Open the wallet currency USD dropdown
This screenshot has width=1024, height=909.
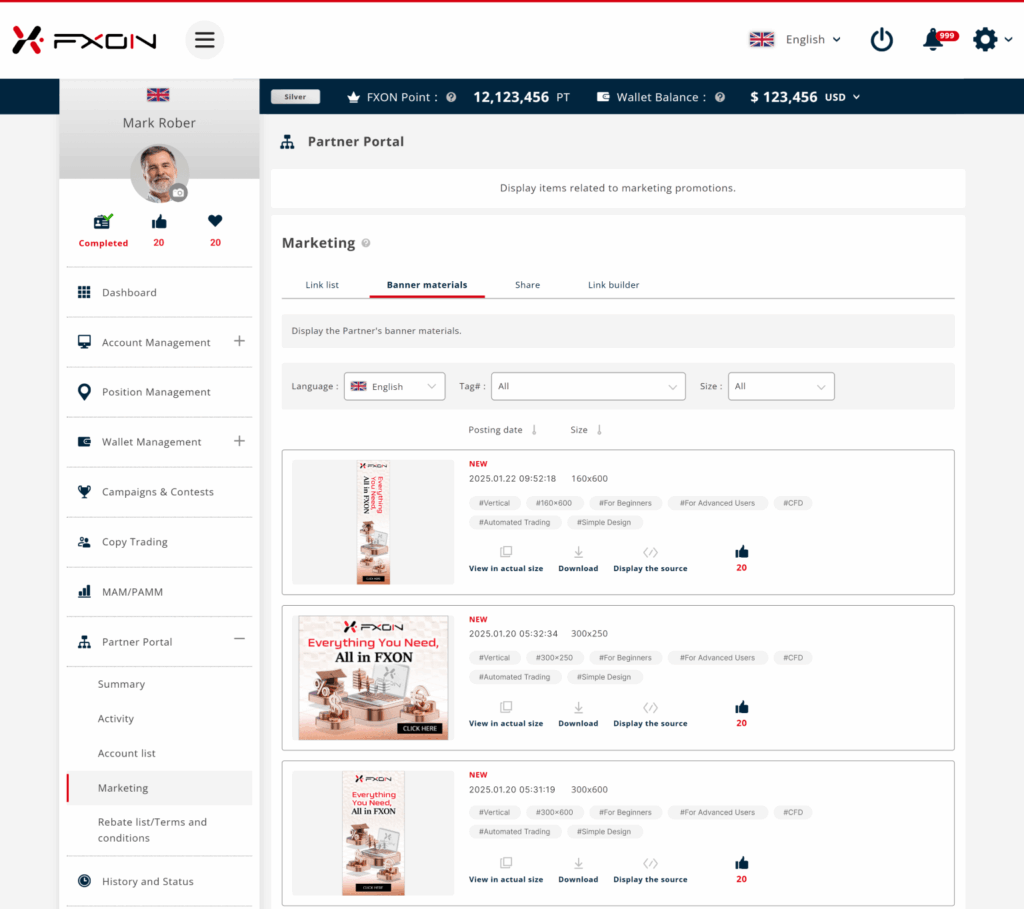click(x=842, y=97)
